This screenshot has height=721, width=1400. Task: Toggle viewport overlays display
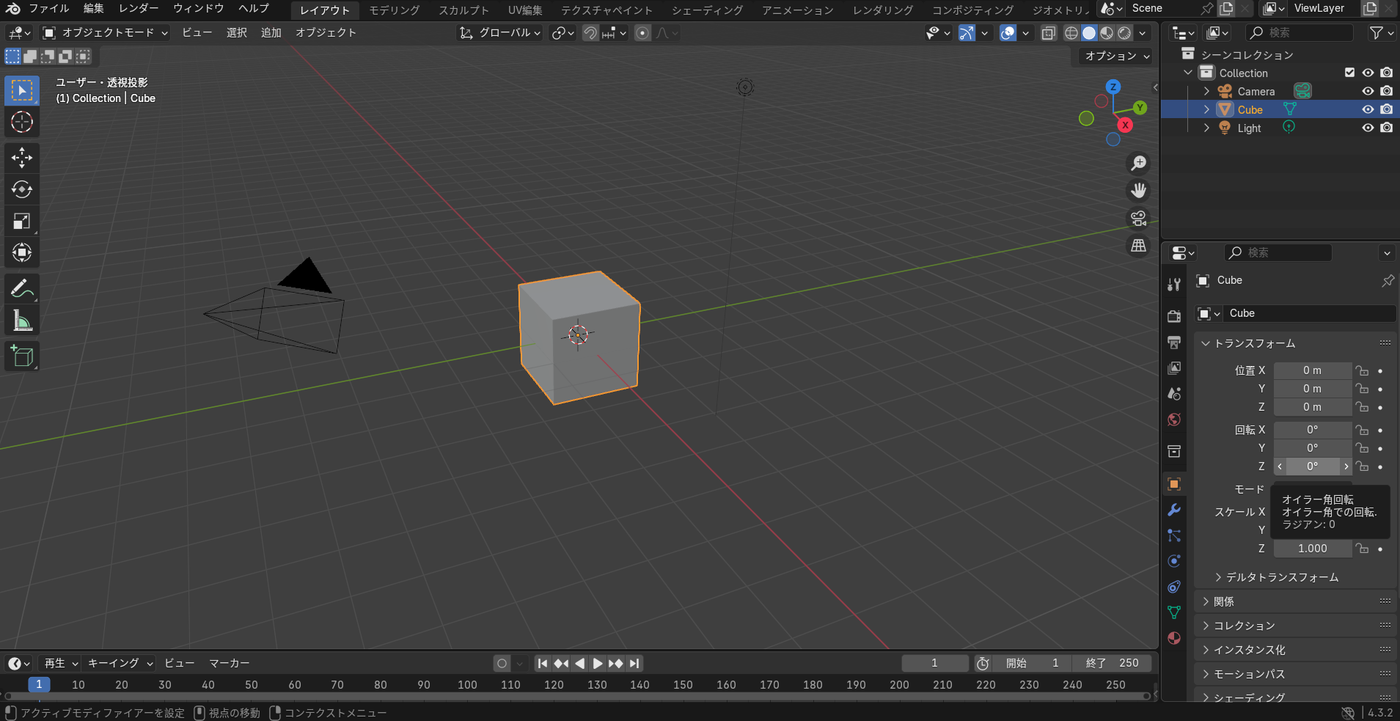1008,33
